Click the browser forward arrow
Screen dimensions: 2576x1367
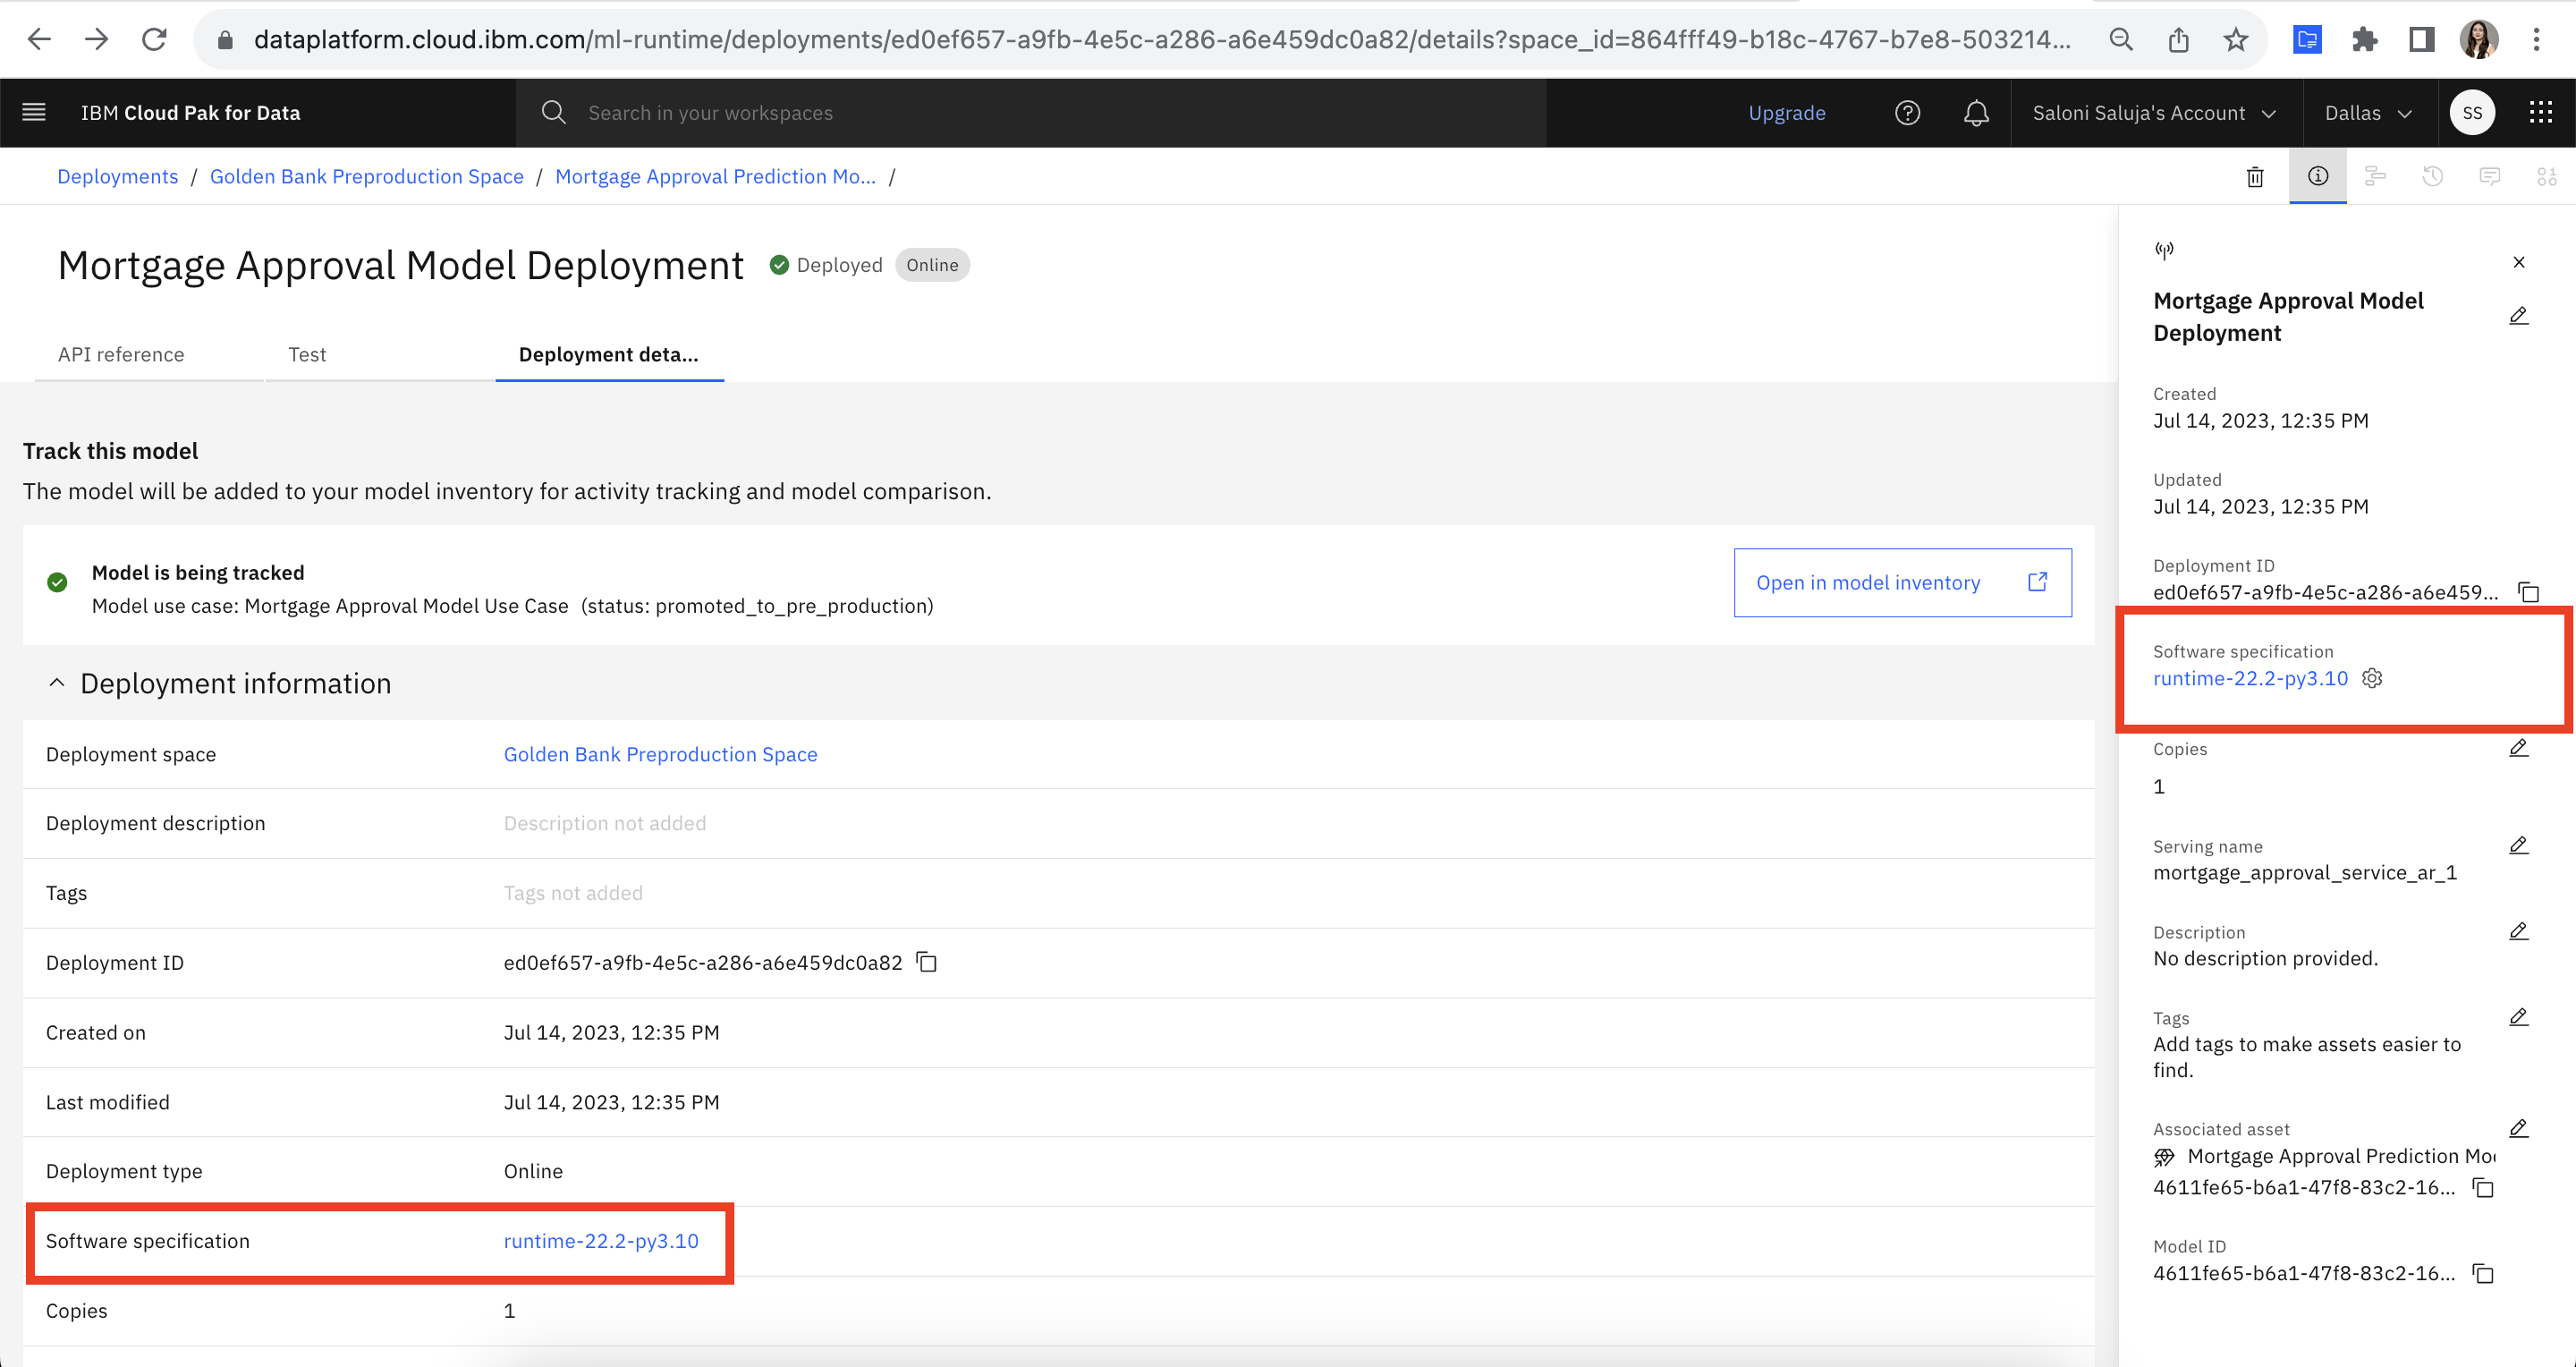(96, 39)
